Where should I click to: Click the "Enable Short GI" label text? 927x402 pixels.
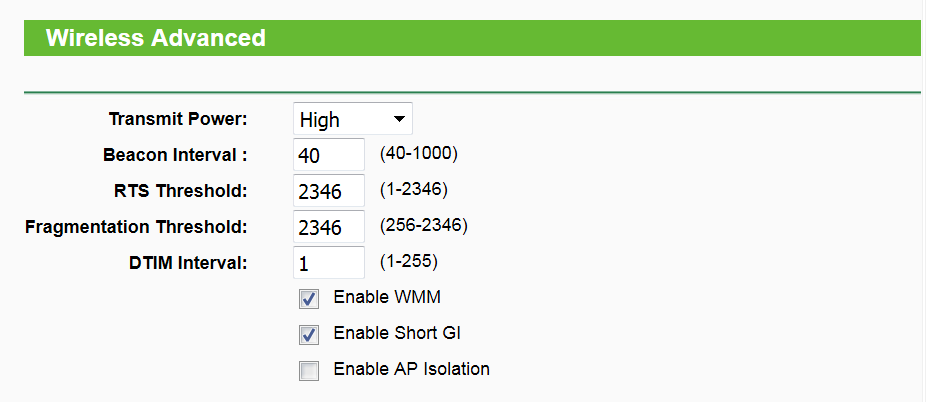click(x=397, y=333)
